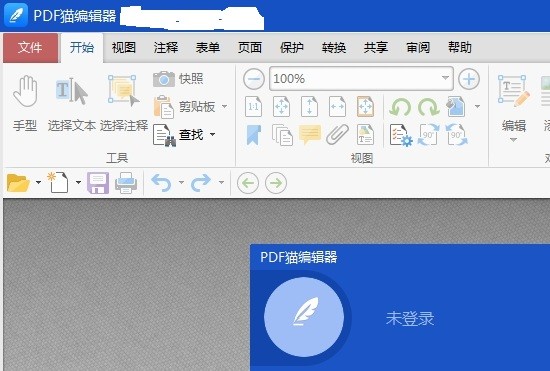
Task: Switch to the Help (帮助) tab
Action: click(460, 48)
